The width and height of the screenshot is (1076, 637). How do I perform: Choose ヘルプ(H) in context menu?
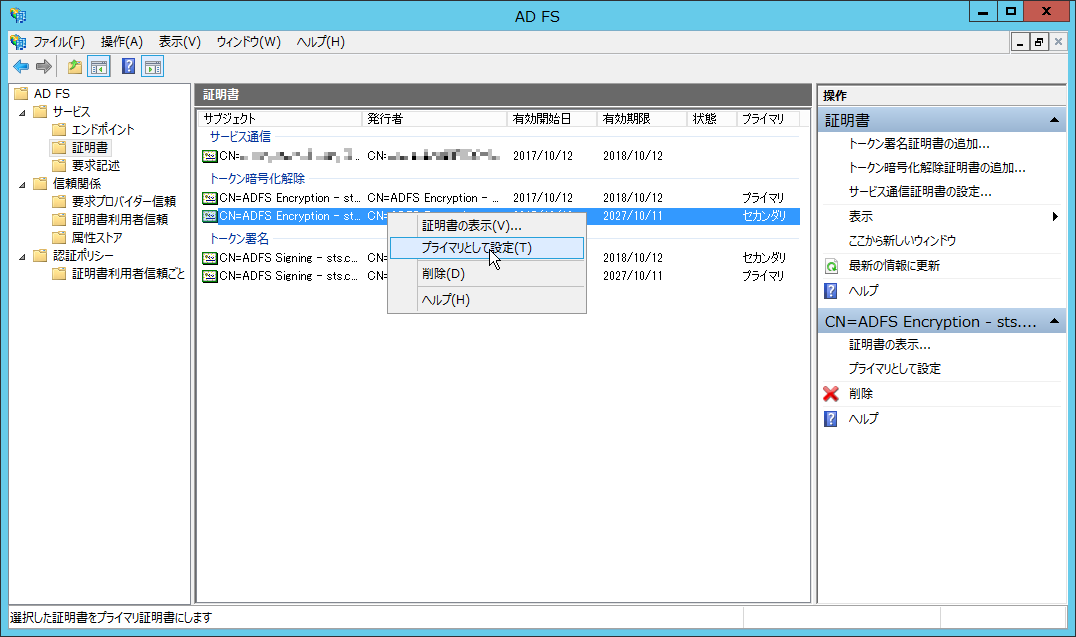487,300
